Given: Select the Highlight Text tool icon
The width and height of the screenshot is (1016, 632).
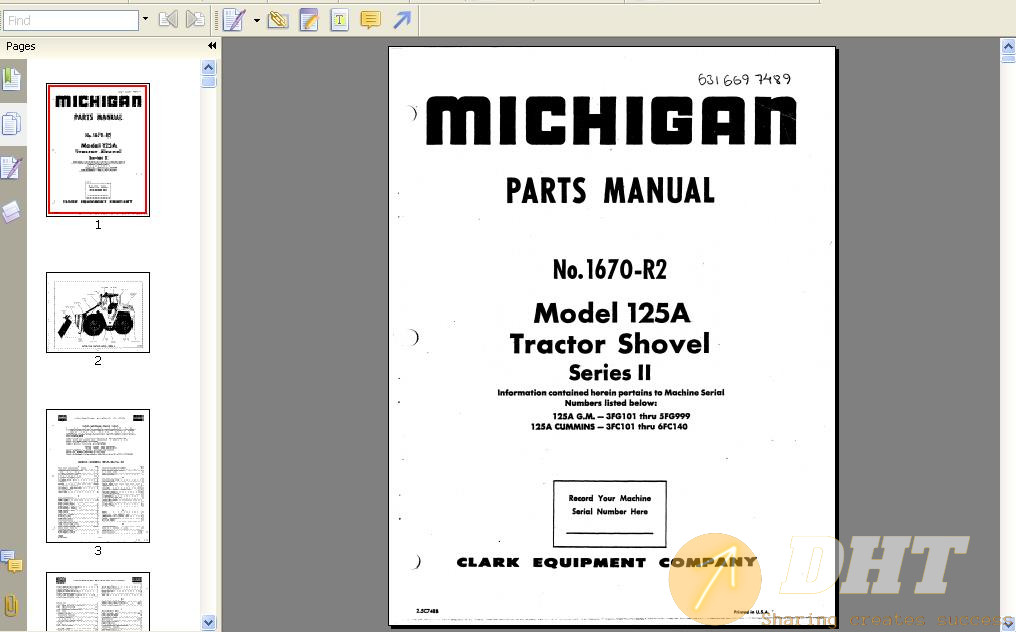Looking at the screenshot, I should pos(340,20).
